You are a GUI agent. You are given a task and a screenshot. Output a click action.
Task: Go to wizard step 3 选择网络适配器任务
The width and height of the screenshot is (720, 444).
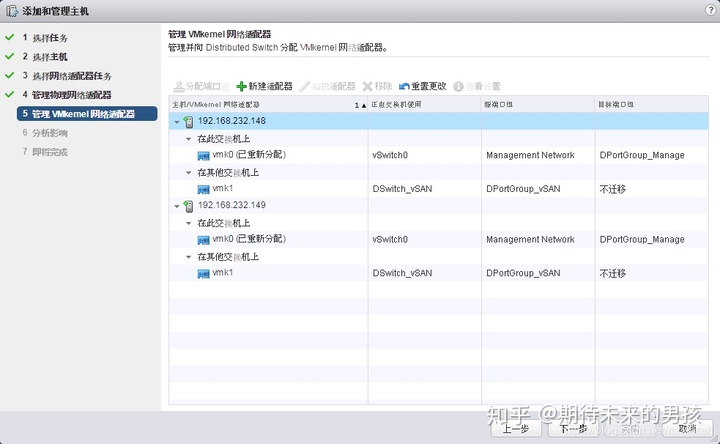pos(67,76)
